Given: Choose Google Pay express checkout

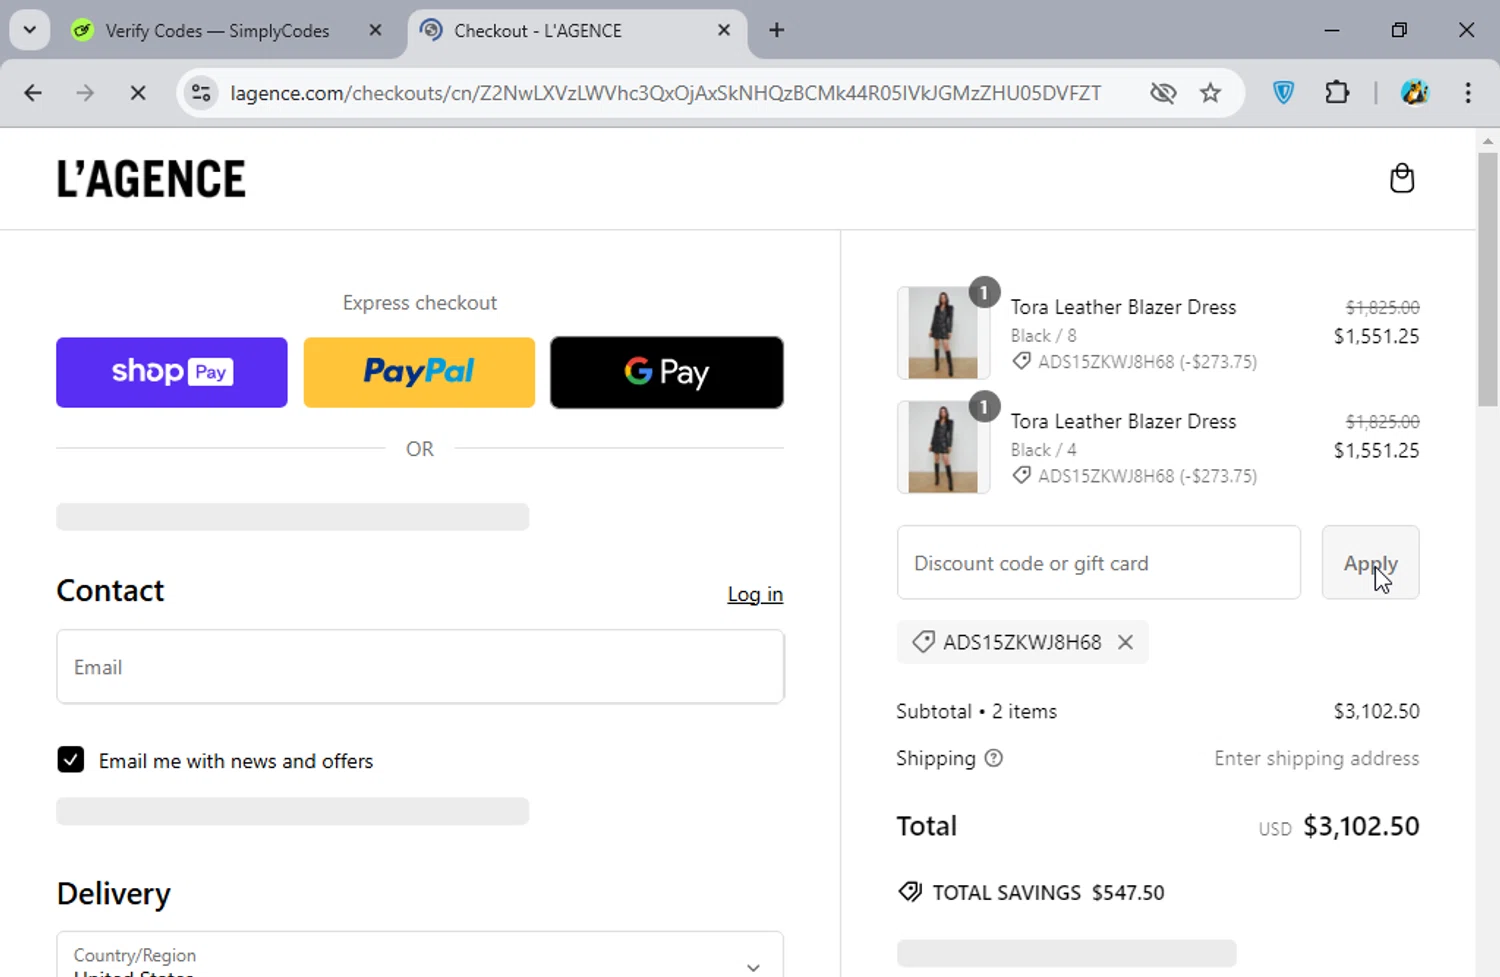Looking at the screenshot, I should 667,372.
